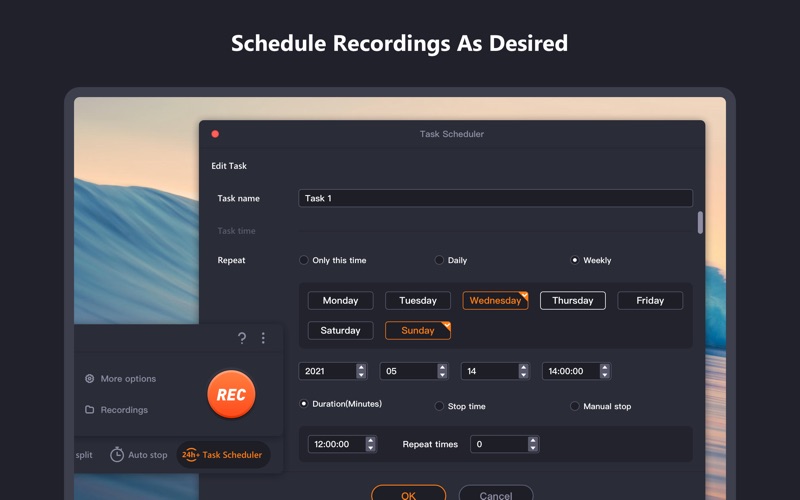Increase the 14:00:00 start time stepper
Image resolution: width=800 pixels, height=500 pixels.
click(x=605, y=367)
